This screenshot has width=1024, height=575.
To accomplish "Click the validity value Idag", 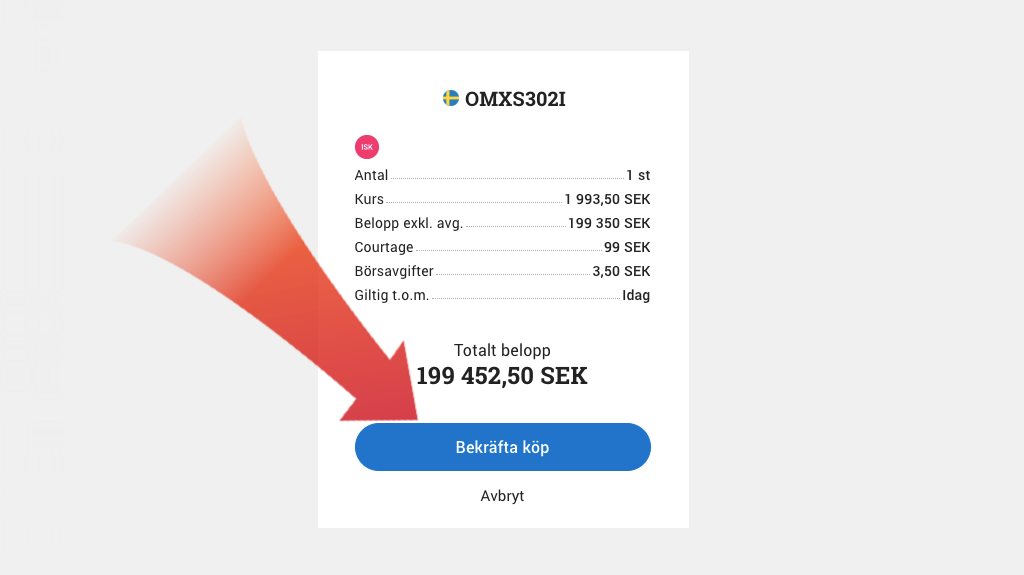I will (636, 295).
